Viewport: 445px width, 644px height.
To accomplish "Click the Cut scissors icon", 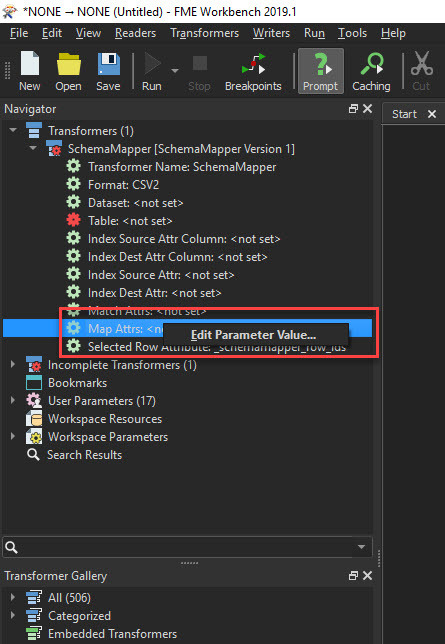I will coord(422,63).
